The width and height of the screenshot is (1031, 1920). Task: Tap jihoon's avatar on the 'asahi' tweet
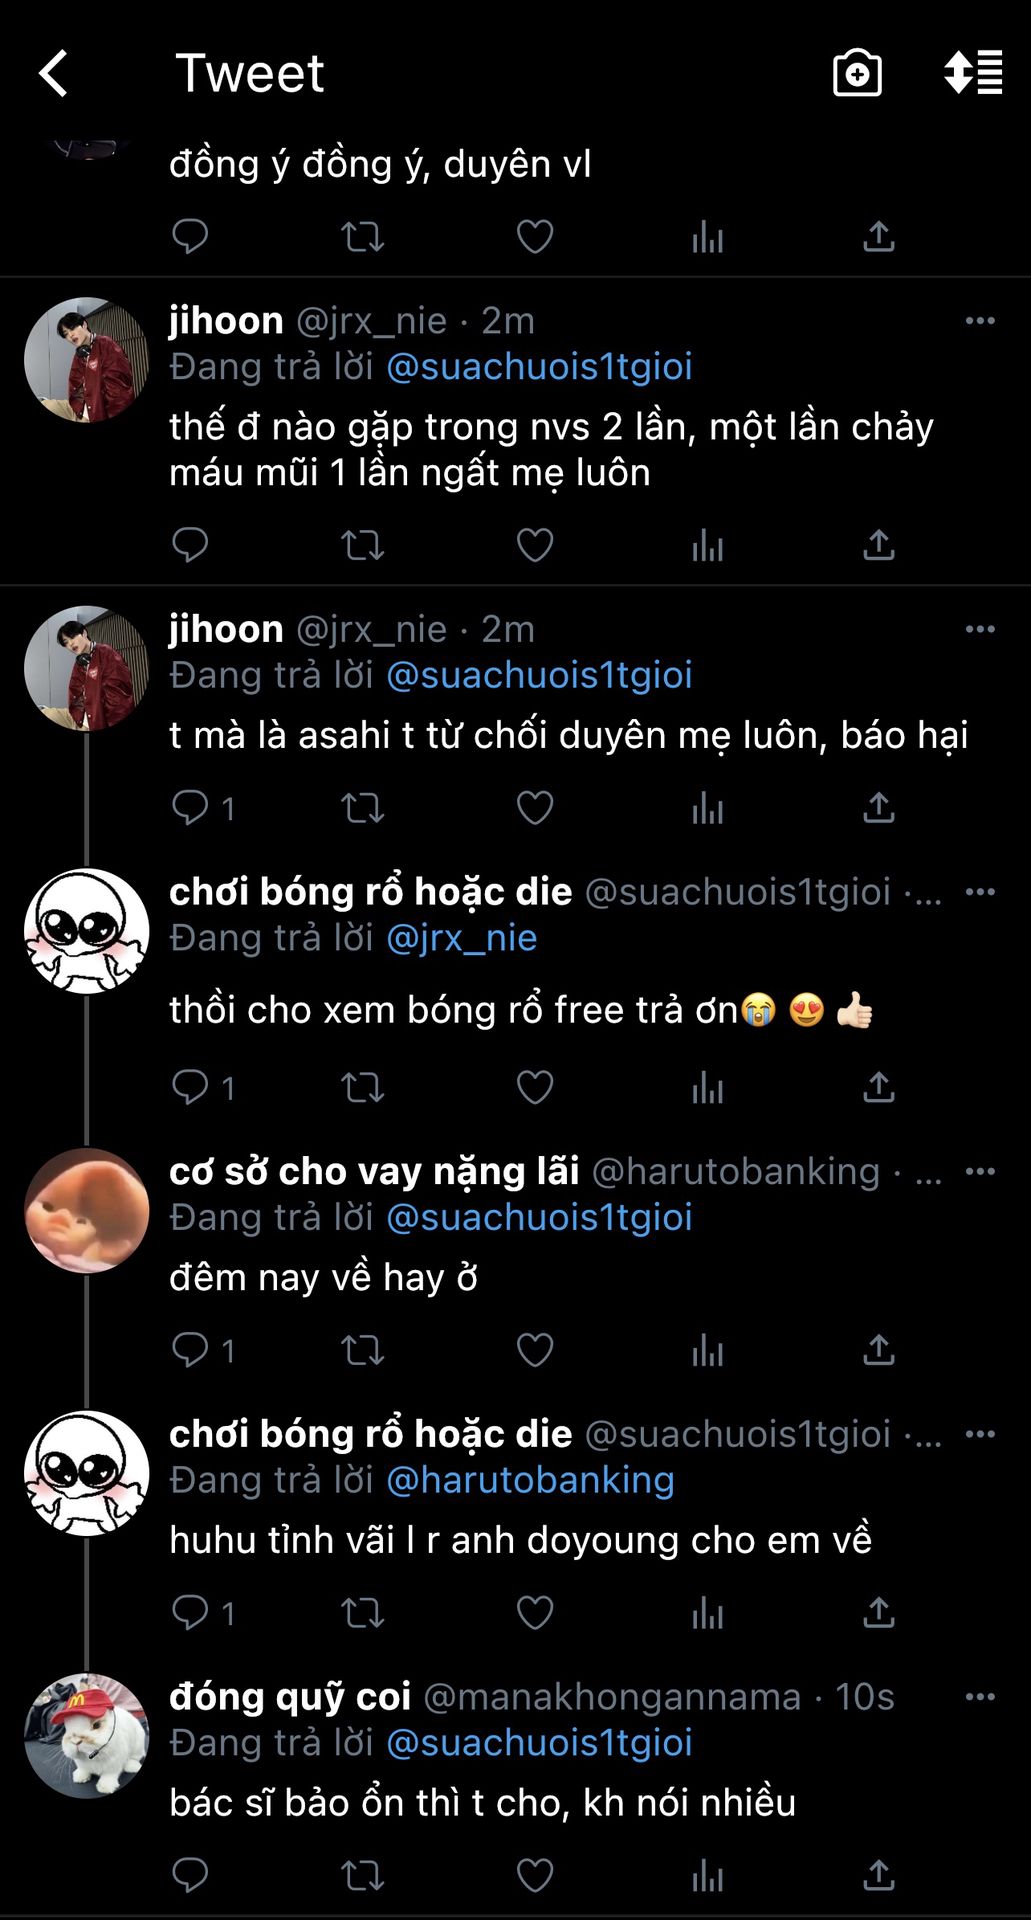[x=86, y=668]
